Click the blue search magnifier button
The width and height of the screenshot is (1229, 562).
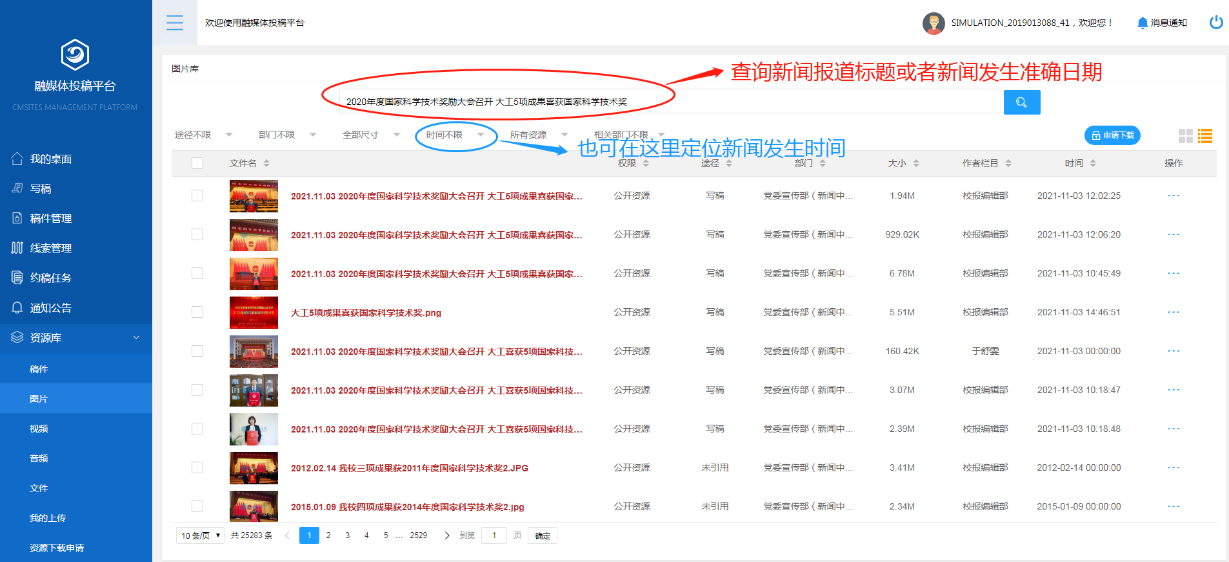[1021, 102]
